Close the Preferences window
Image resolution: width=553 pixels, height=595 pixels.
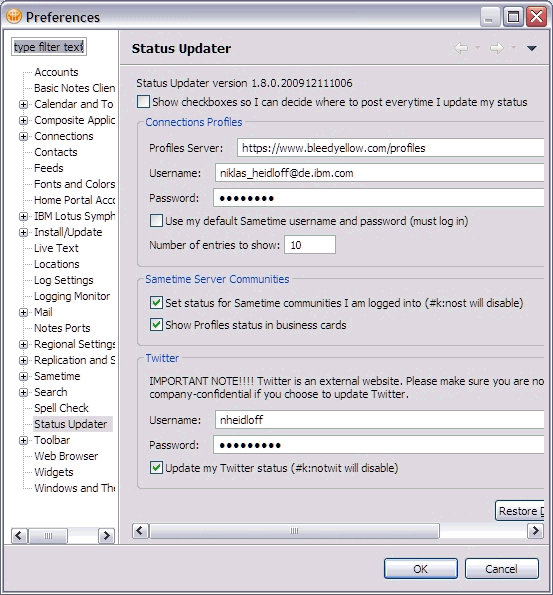(x=536, y=17)
